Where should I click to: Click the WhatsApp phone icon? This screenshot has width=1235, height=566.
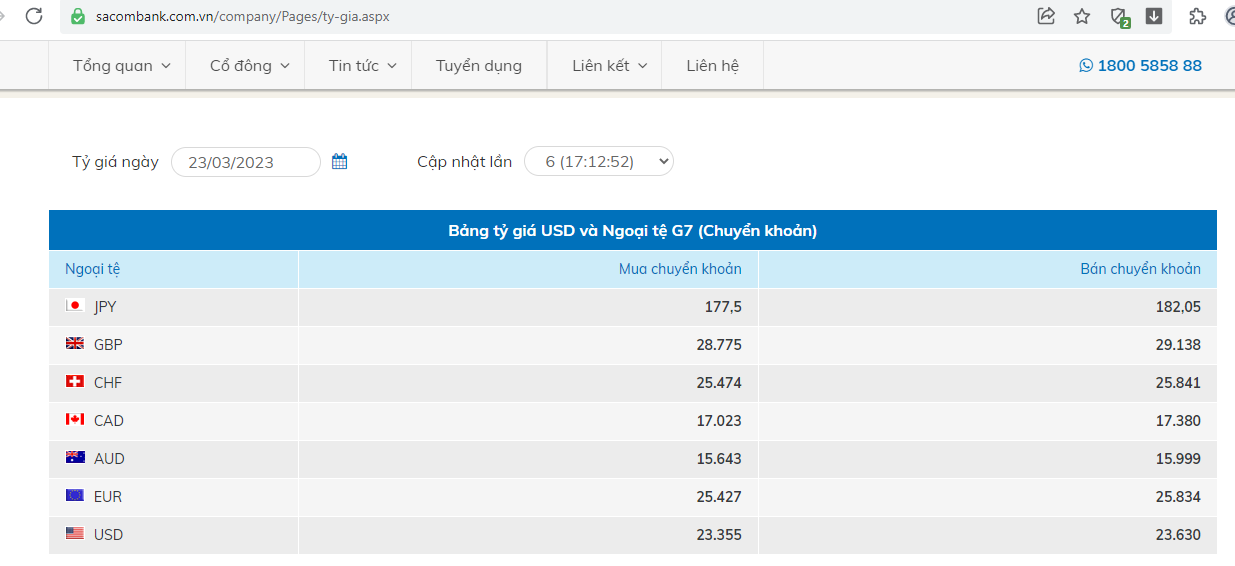pyautogui.click(x=1086, y=66)
